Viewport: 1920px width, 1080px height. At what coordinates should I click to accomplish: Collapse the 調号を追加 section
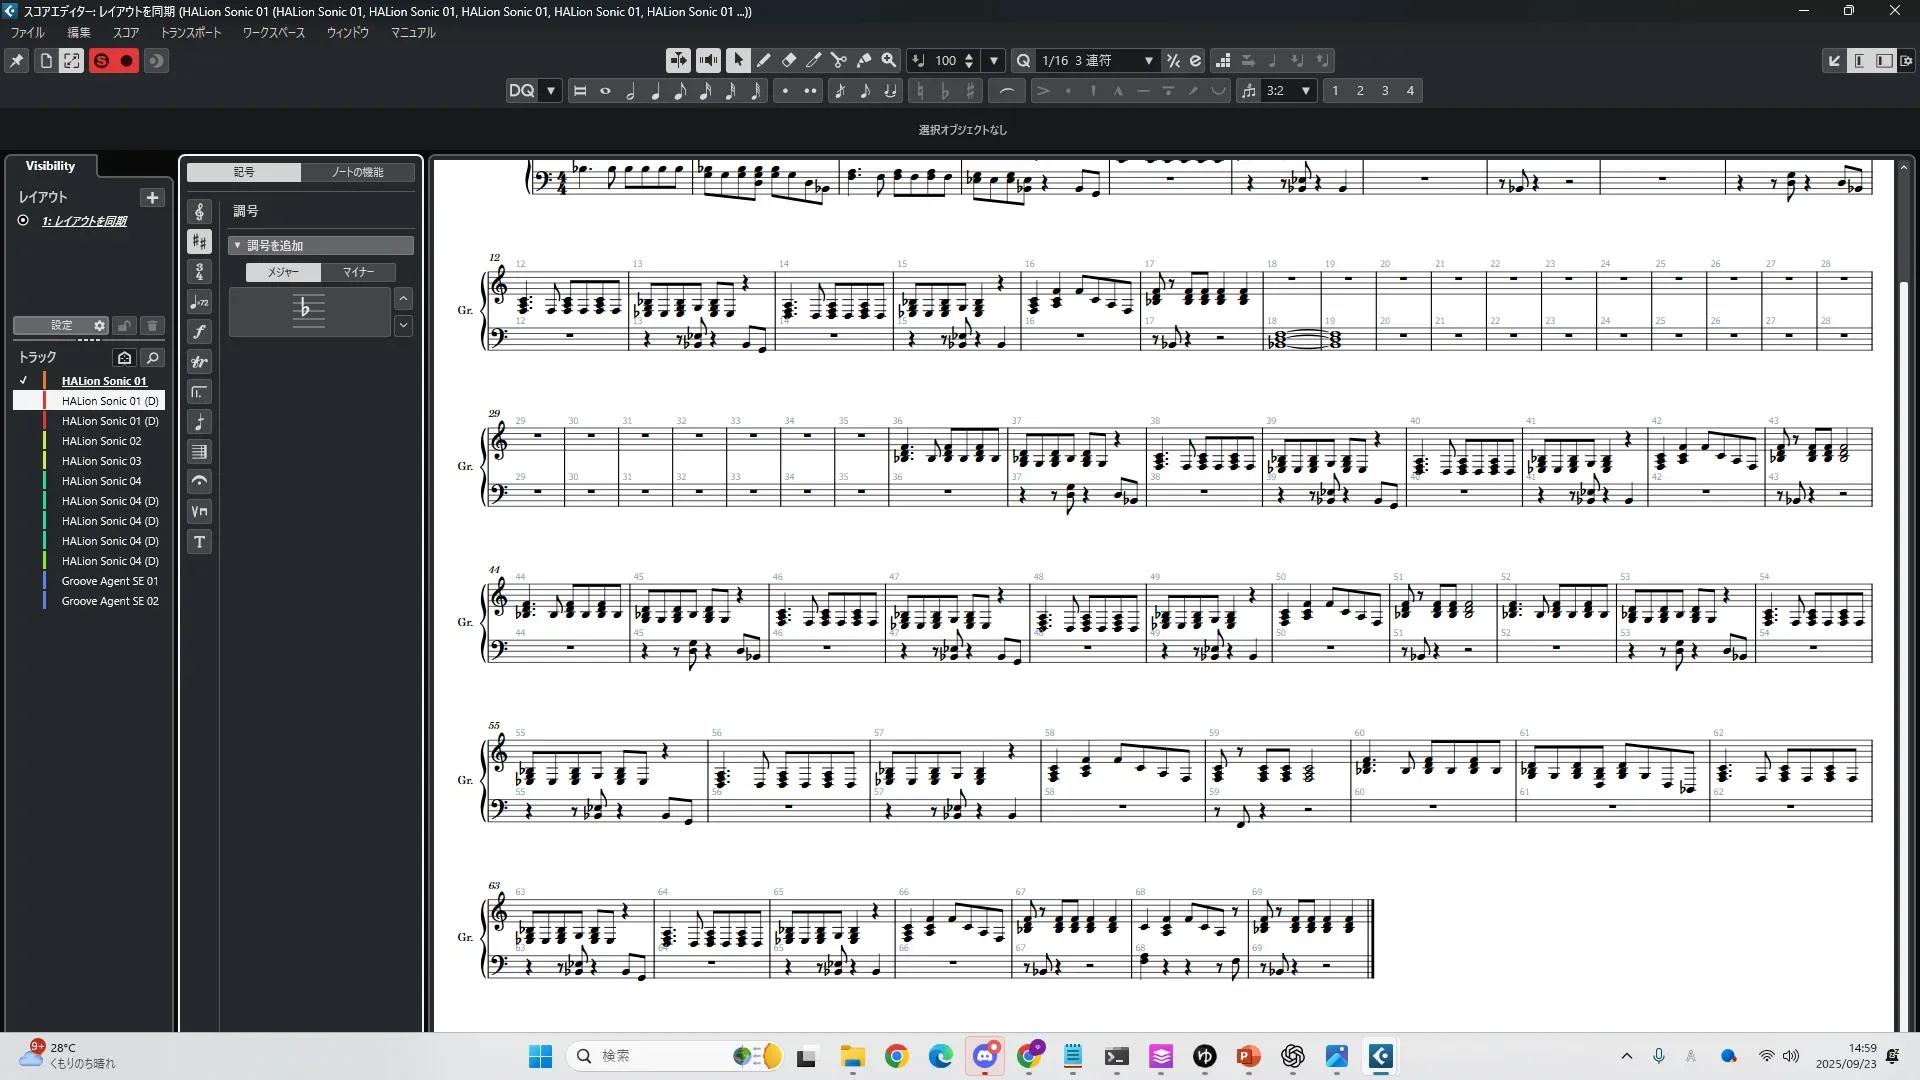tap(237, 245)
